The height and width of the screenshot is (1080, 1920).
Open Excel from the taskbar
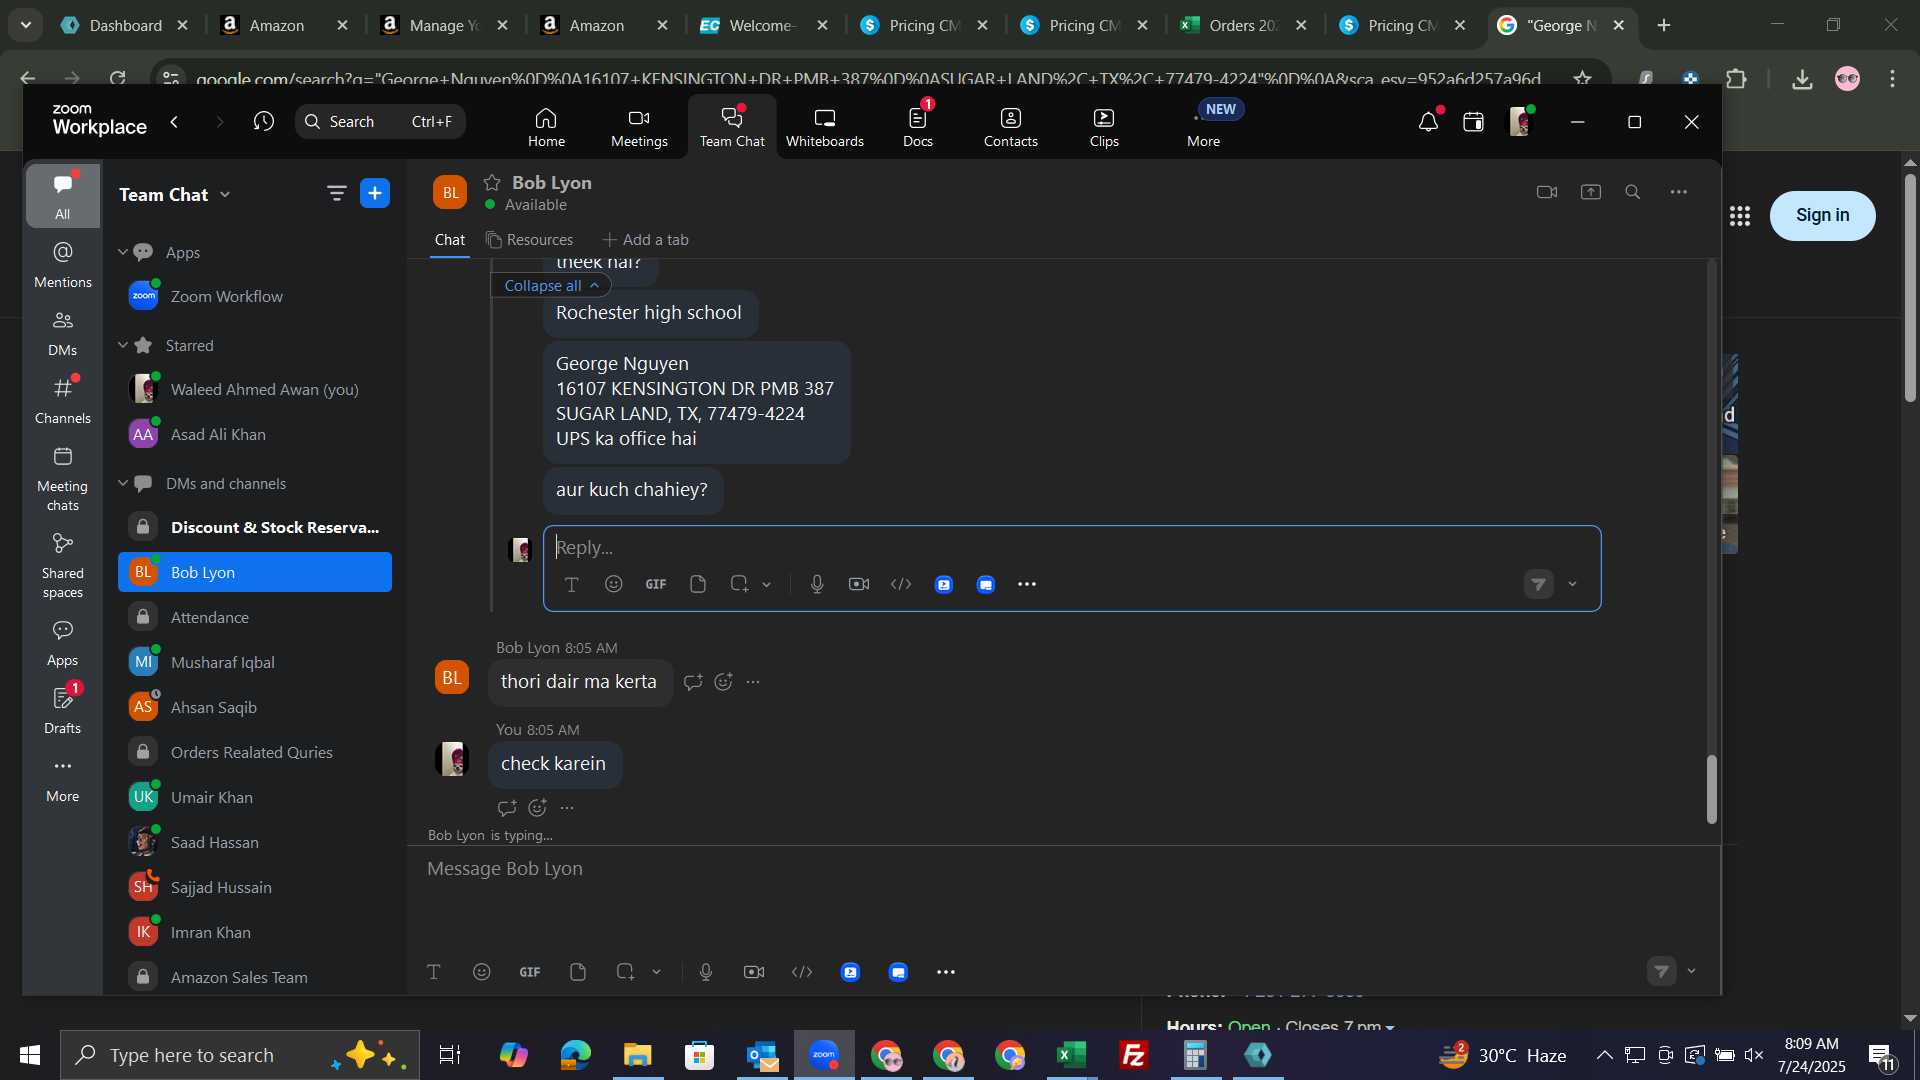1072,1055
